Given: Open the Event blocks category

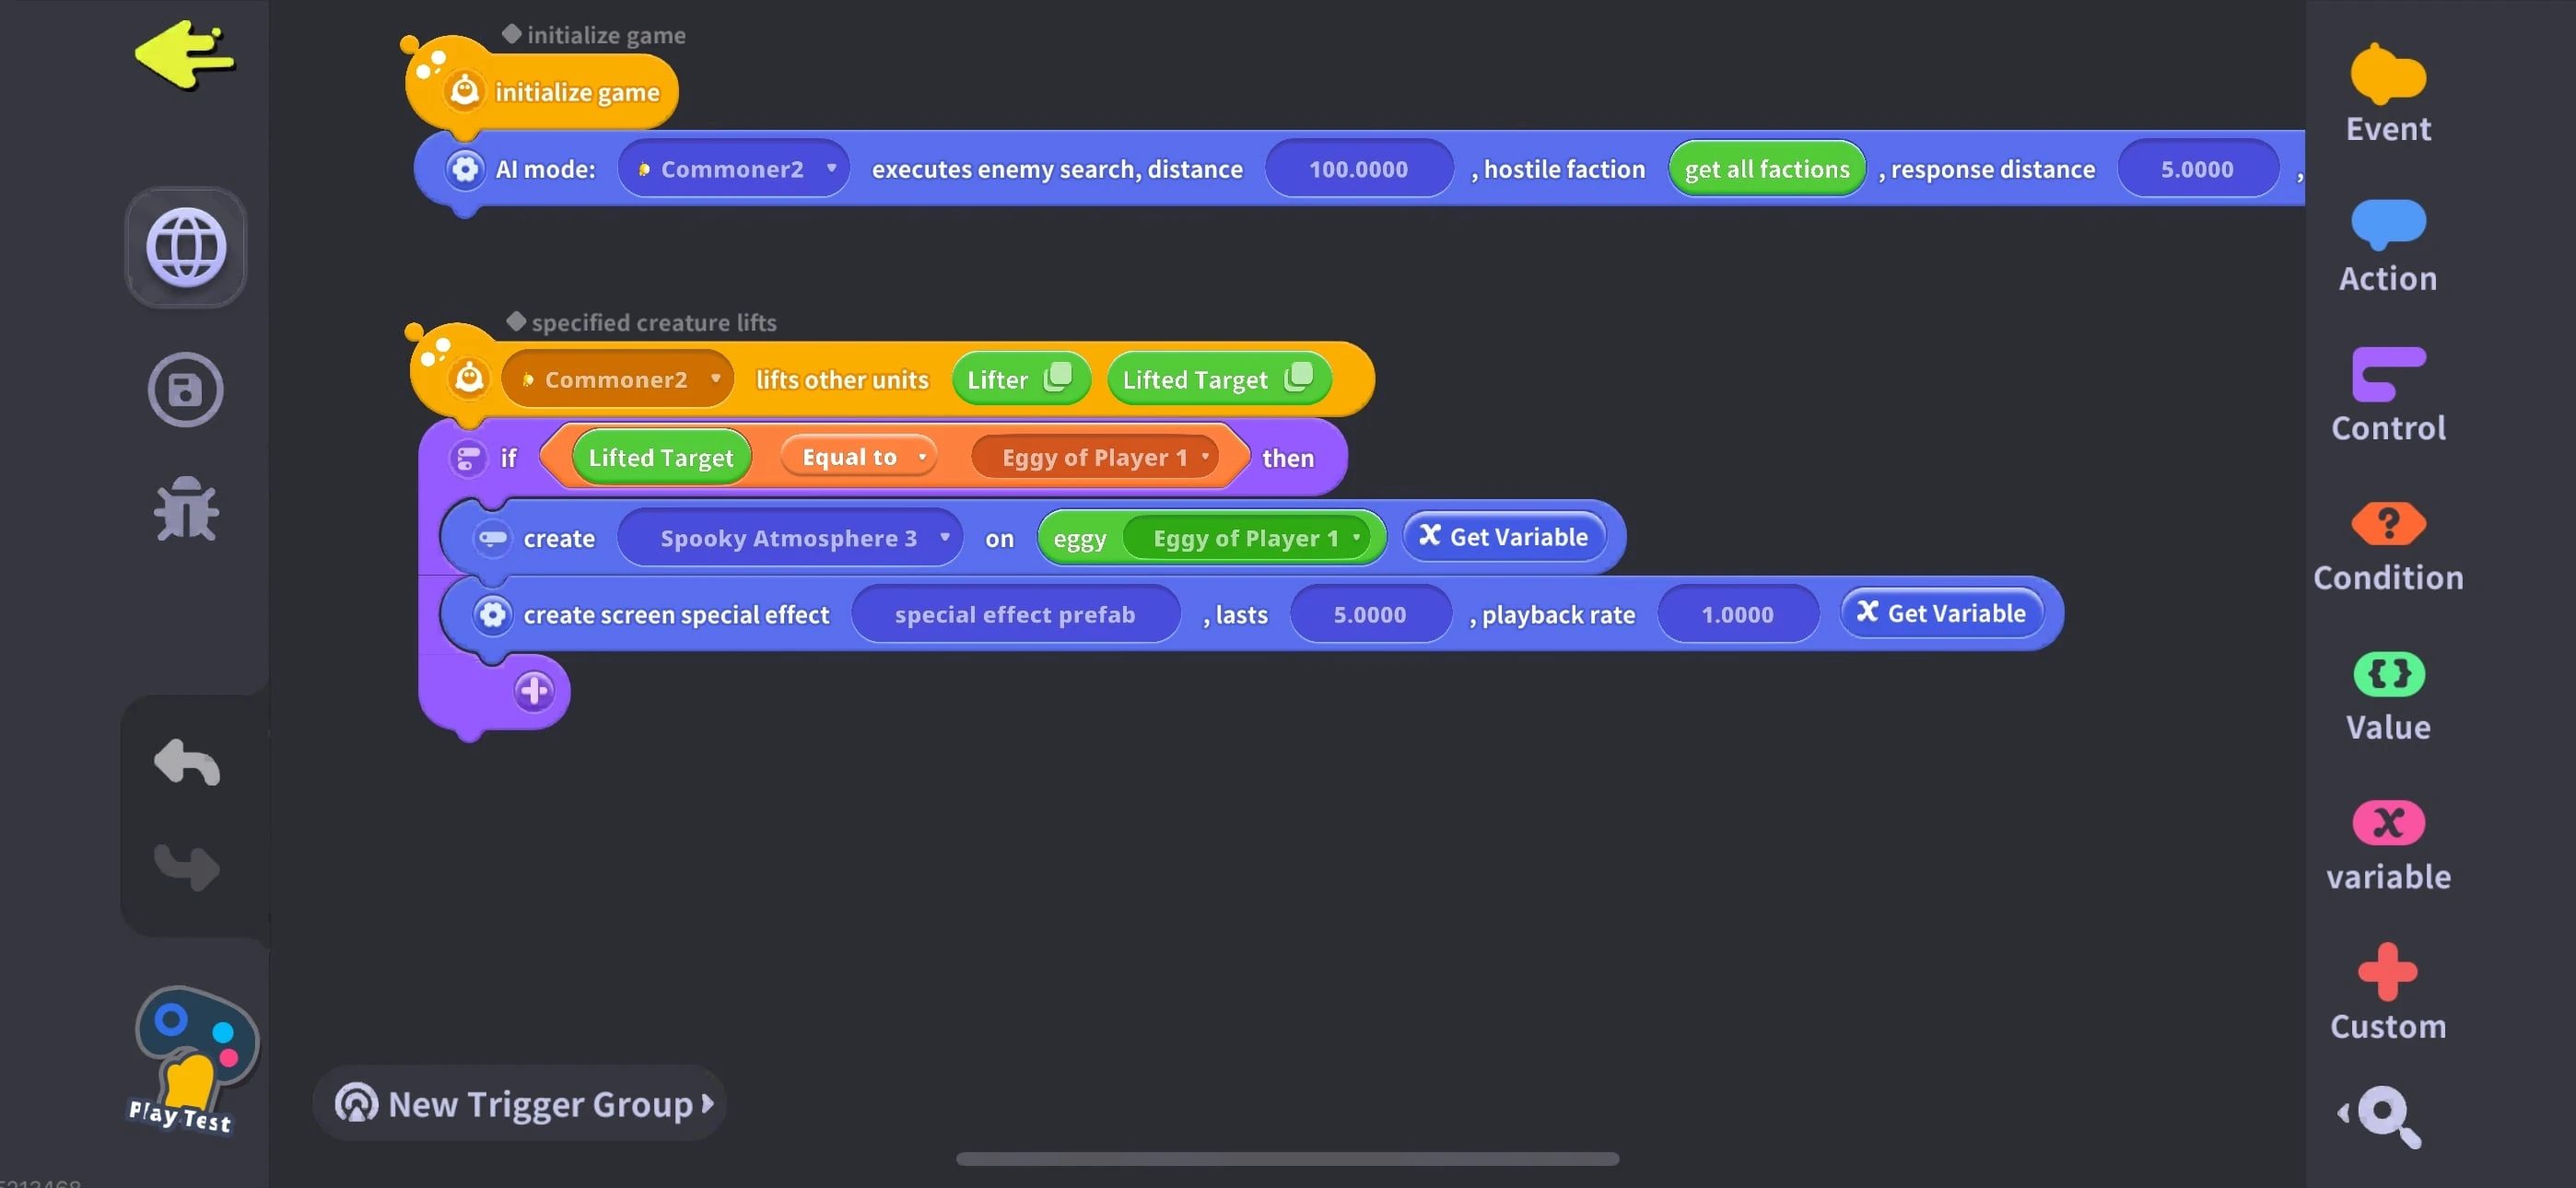Looking at the screenshot, I should click(x=2387, y=95).
